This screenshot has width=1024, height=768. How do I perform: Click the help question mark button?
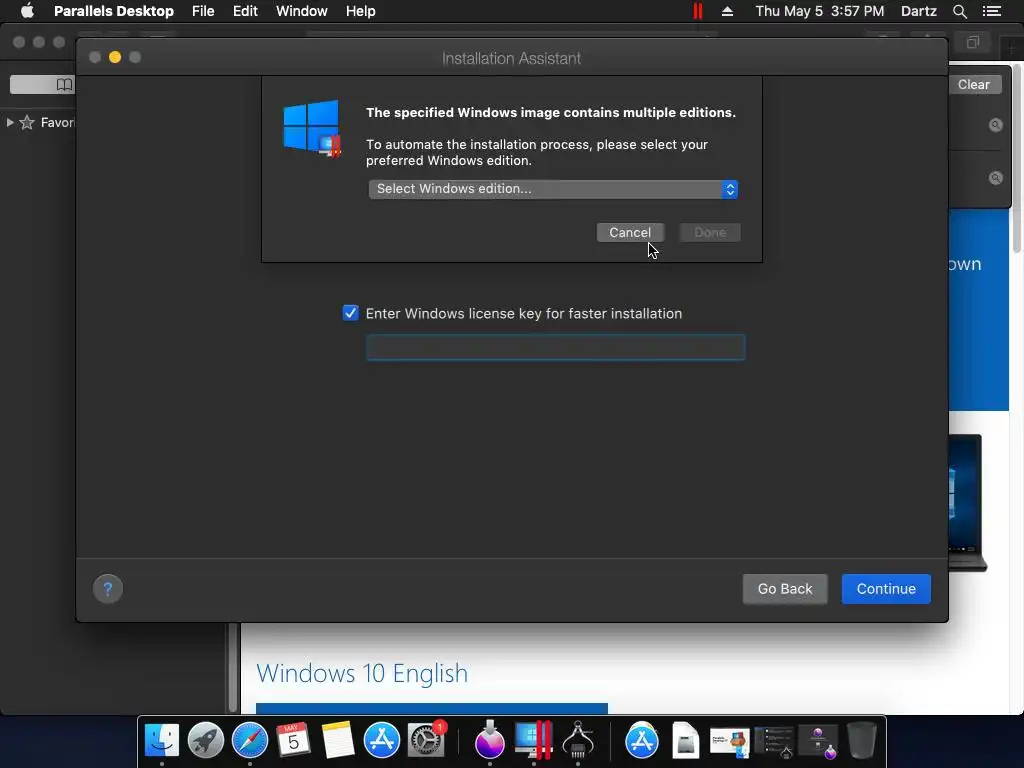pos(108,588)
